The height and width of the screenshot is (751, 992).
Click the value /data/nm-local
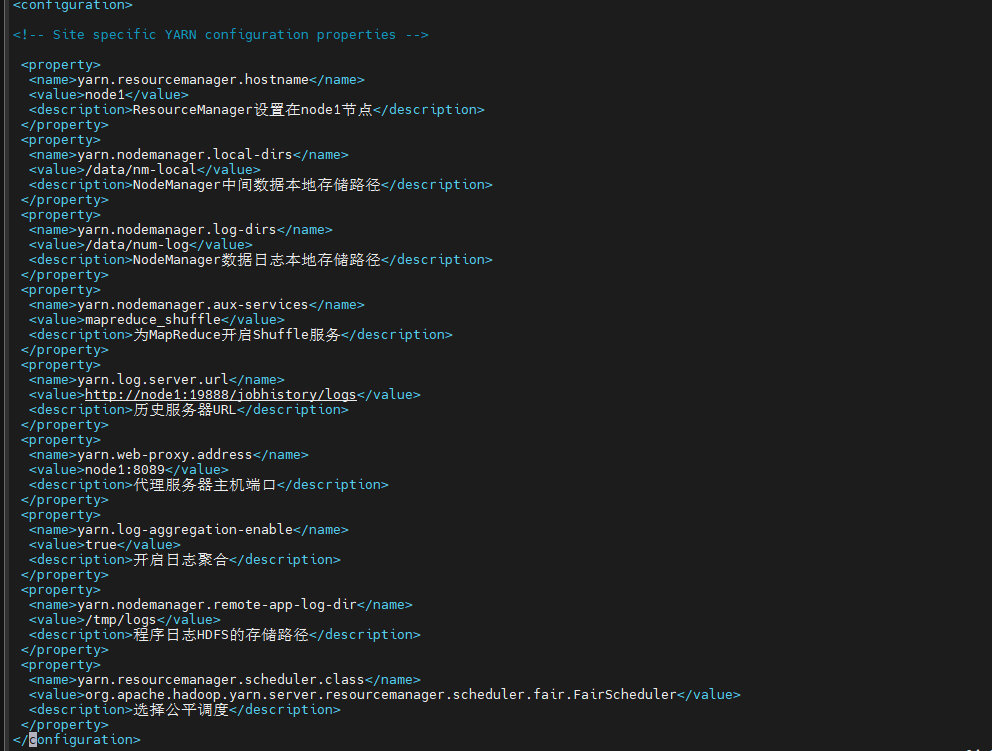pyautogui.click(x=141, y=170)
